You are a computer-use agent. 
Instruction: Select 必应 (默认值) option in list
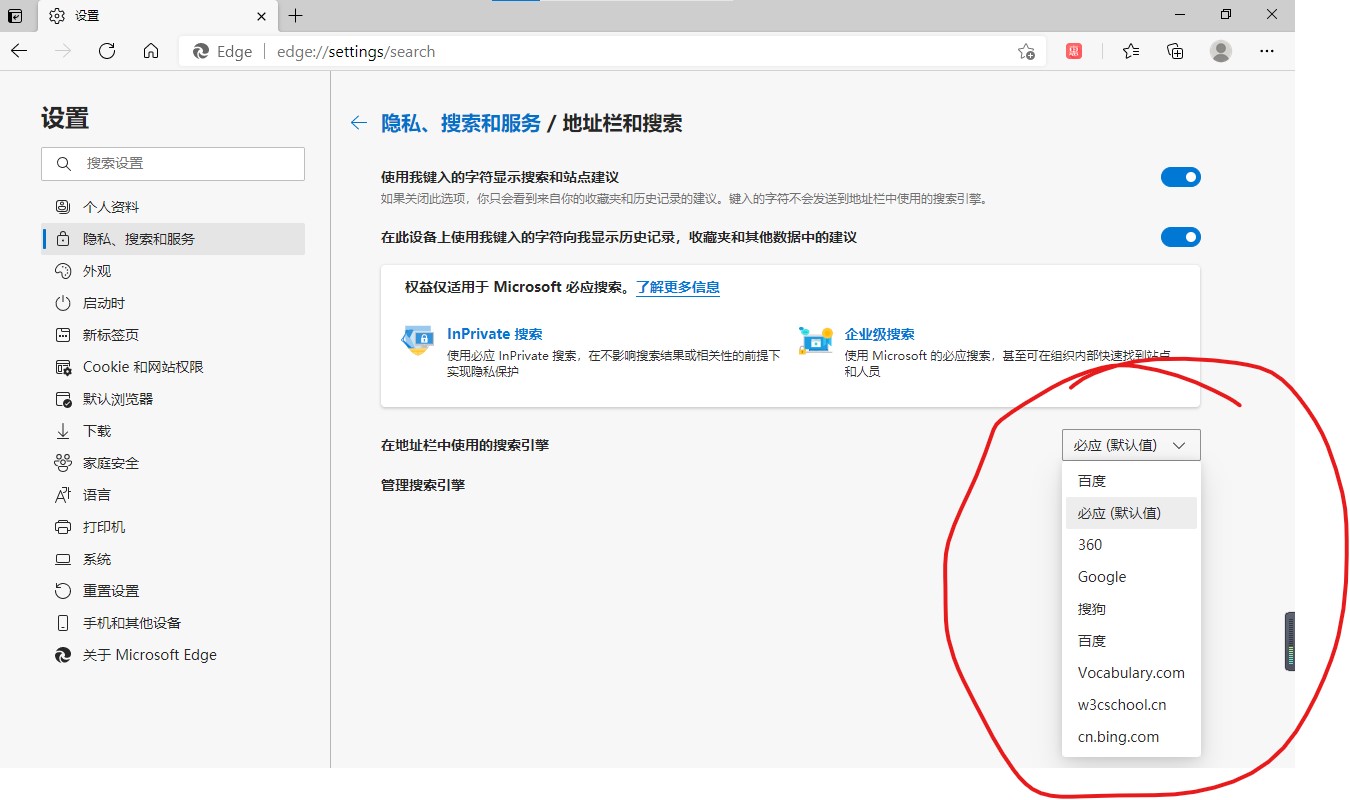pos(1131,513)
